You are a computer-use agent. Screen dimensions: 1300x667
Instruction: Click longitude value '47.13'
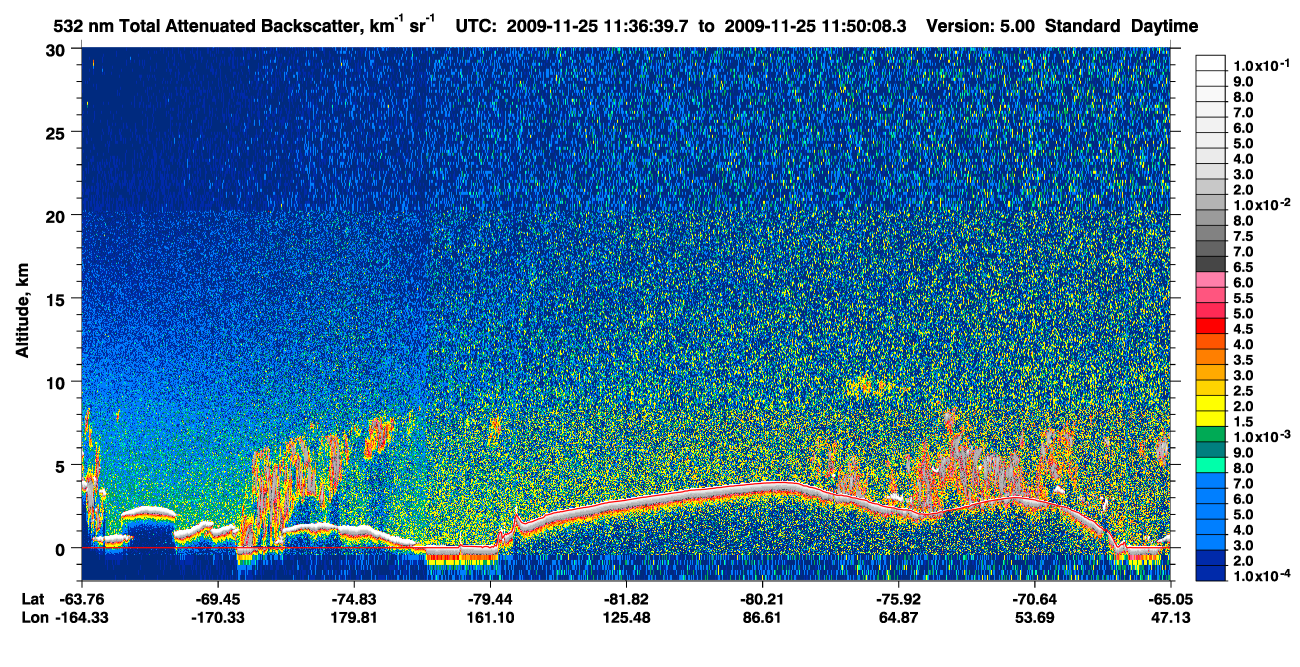click(1170, 617)
